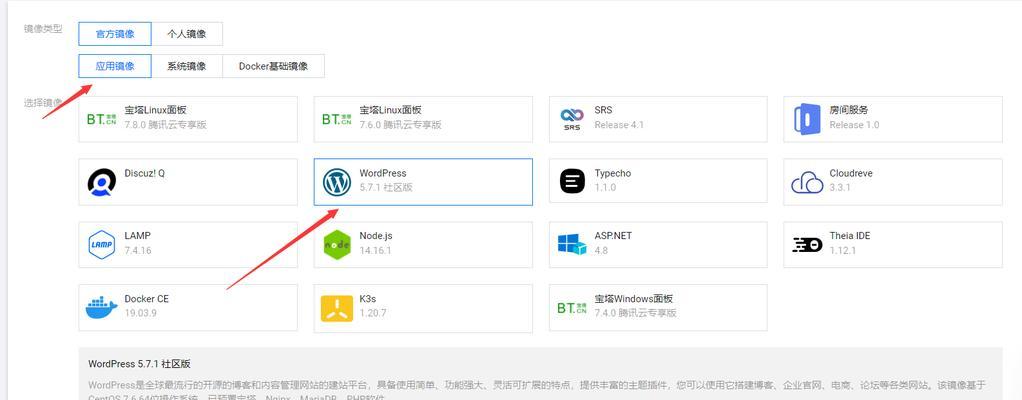
Task: Click the WordPress 5.7.1 社区版 description heading
Action: click(139, 364)
